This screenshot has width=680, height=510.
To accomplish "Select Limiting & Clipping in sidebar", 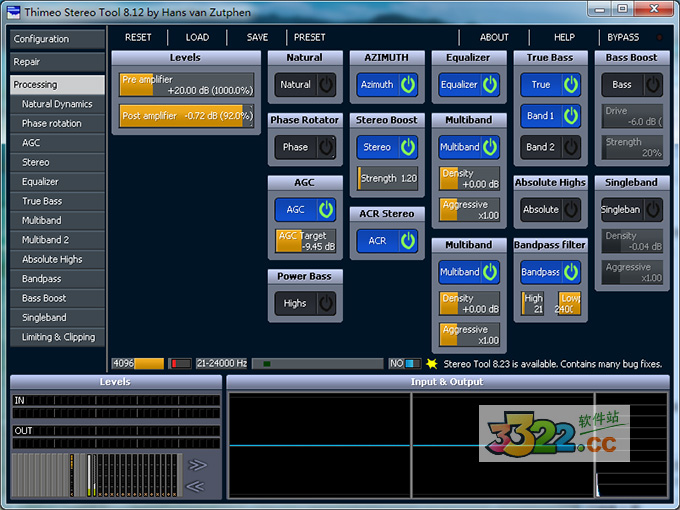I will [57, 337].
